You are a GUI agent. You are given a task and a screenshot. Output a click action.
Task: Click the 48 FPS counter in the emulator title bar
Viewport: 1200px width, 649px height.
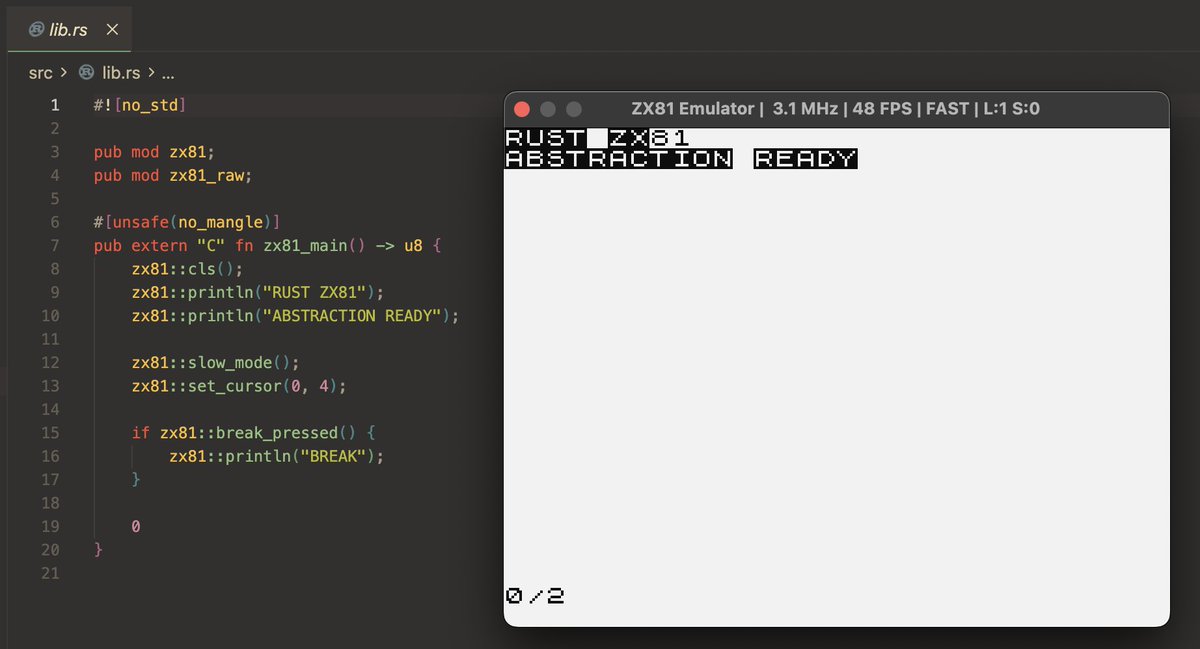884,109
